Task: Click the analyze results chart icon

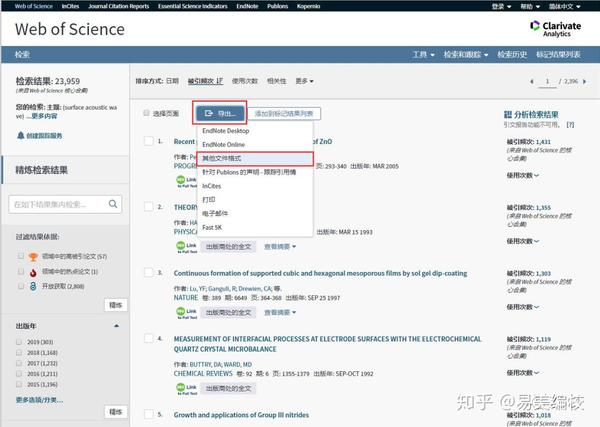Action: pyautogui.click(x=507, y=114)
